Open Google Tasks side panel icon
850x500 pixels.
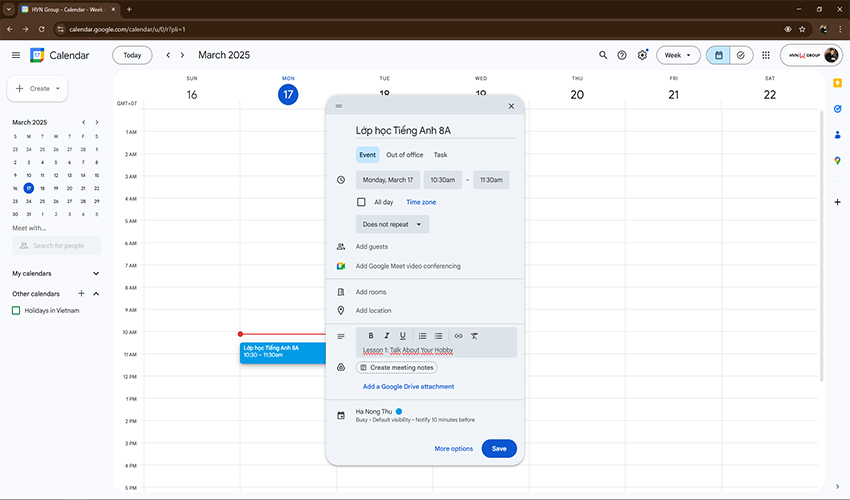point(838,109)
